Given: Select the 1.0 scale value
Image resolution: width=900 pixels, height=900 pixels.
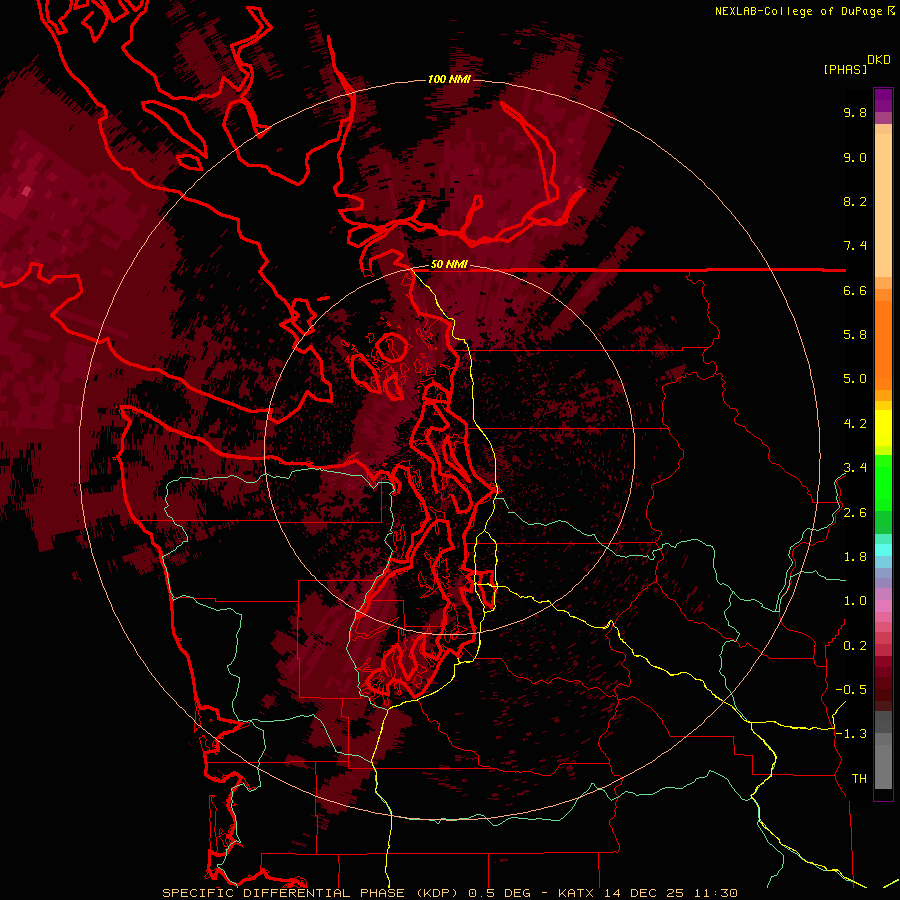Looking at the screenshot, I should (x=855, y=601).
